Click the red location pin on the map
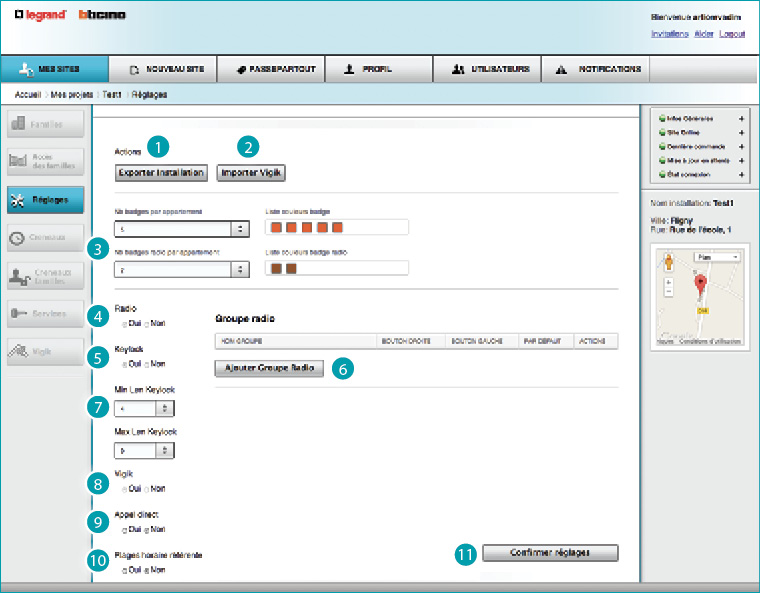This screenshot has height=593, width=760. tap(700, 285)
